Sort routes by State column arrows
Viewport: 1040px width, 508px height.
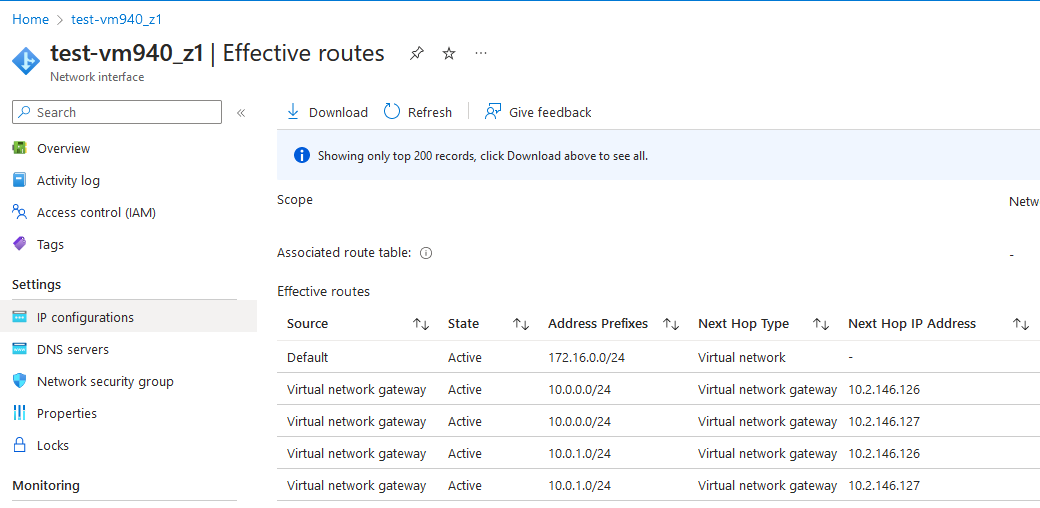tap(521, 324)
